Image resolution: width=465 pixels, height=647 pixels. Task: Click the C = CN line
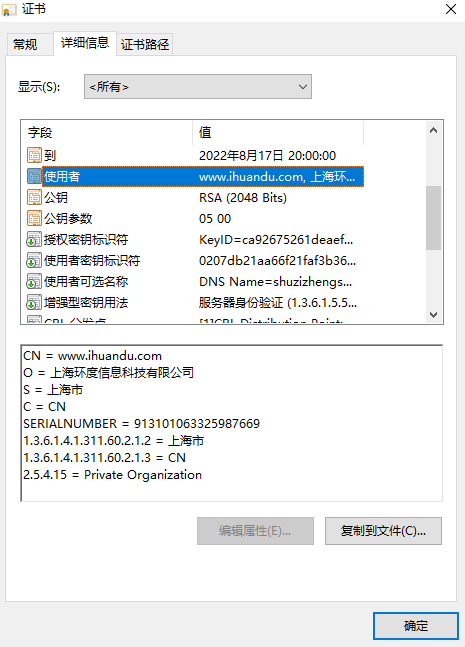(x=44, y=406)
